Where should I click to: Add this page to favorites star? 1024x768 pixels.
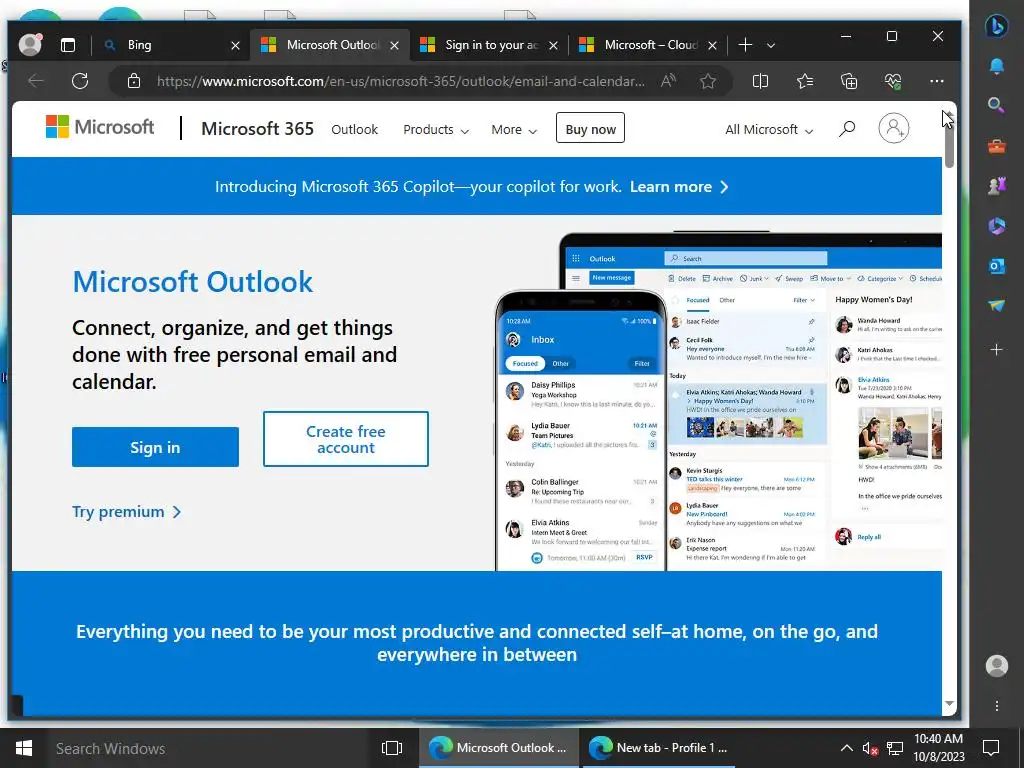pyautogui.click(x=708, y=81)
